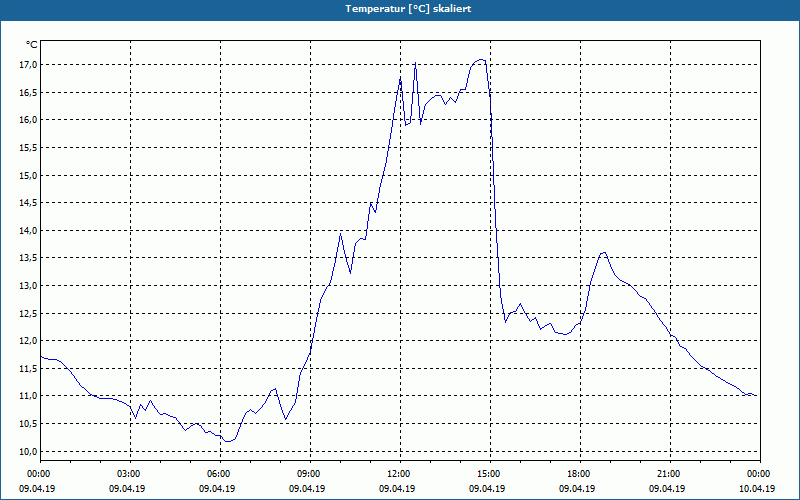800x500 pixels.
Task: Select the '16,5' y-axis value
Action: 29,92
